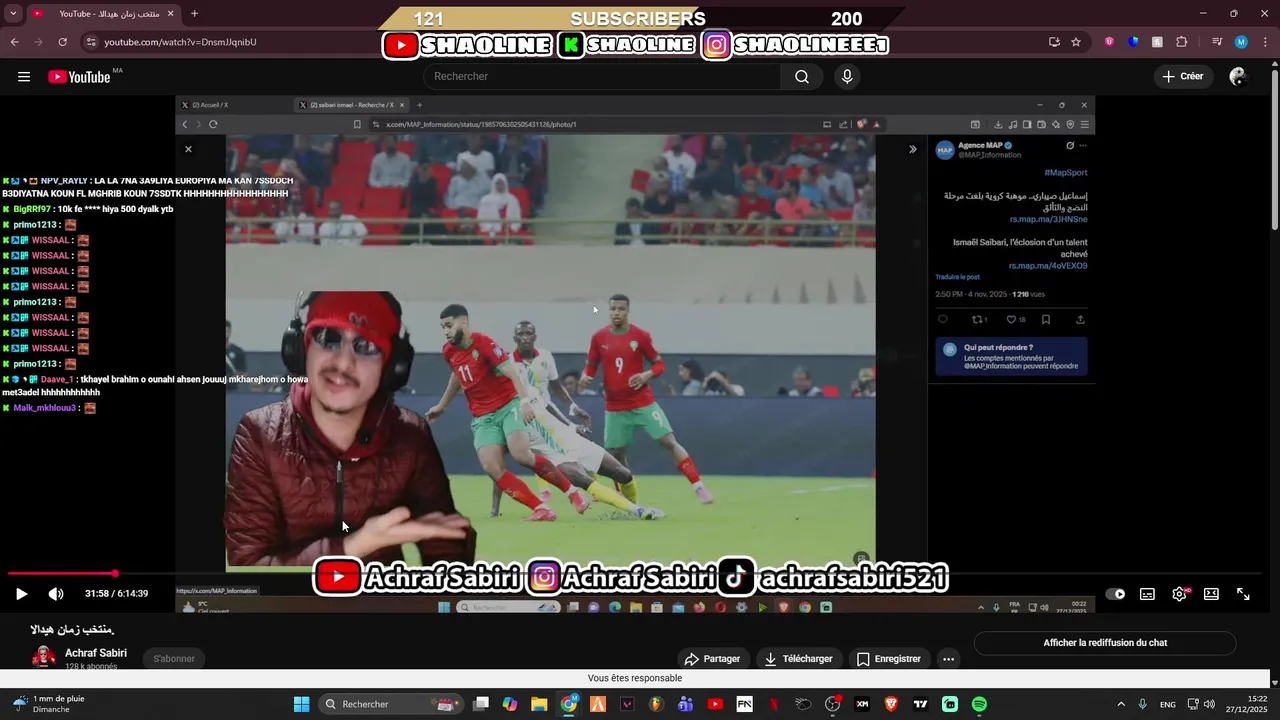This screenshot has width=1280, height=720.
Task: Install the app via the address bar icon
Action: [1054, 42]
